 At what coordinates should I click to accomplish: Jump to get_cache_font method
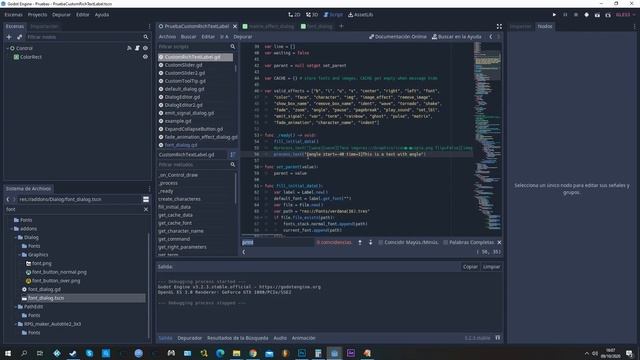[x=175, y=223]
